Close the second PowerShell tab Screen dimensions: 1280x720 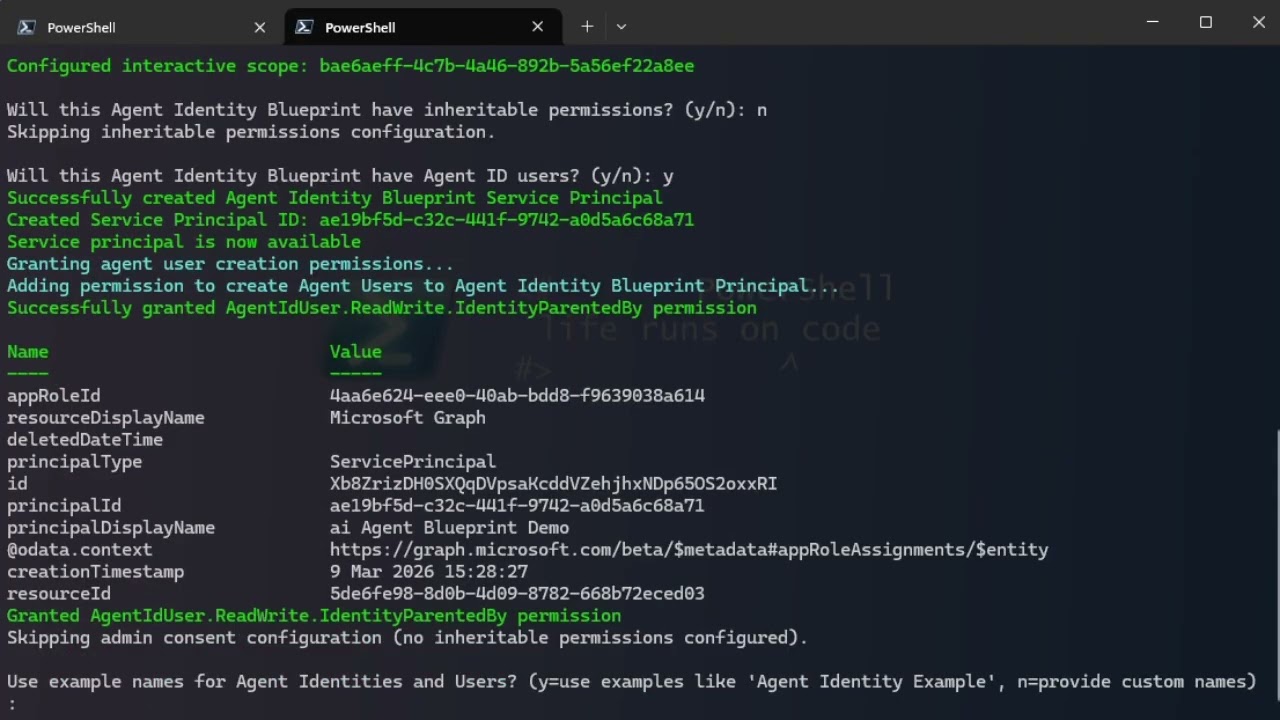click(538, 27)
